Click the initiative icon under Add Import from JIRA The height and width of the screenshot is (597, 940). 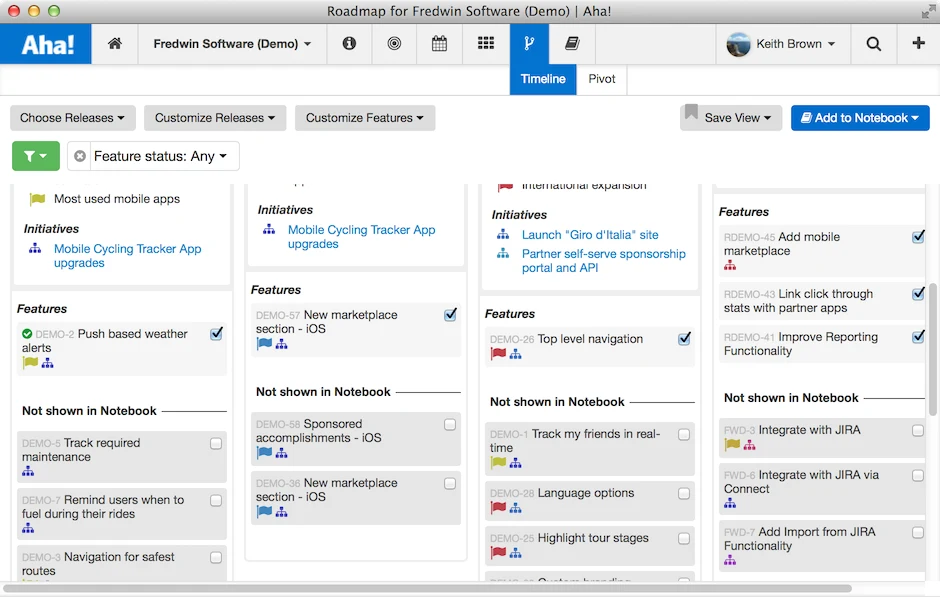730,560
